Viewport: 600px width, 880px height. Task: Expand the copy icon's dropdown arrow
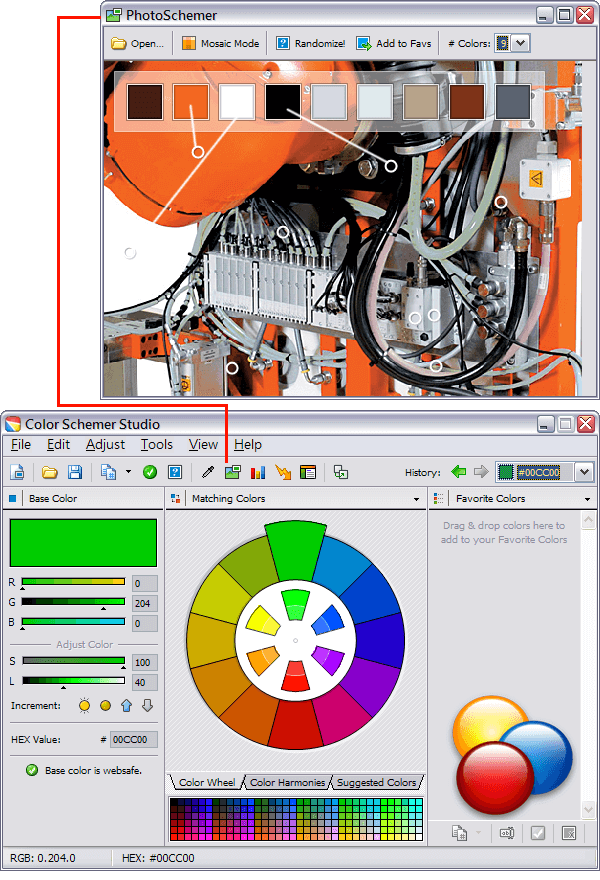tap(128, 472)
